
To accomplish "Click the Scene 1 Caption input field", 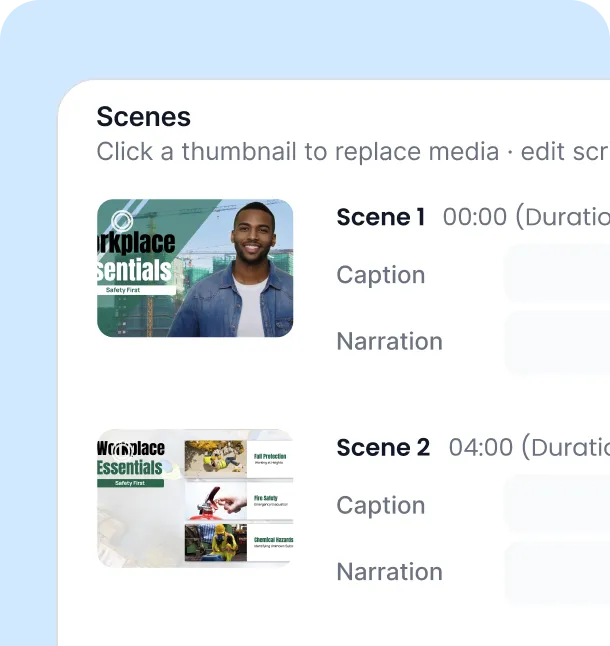I will point(557,274).
